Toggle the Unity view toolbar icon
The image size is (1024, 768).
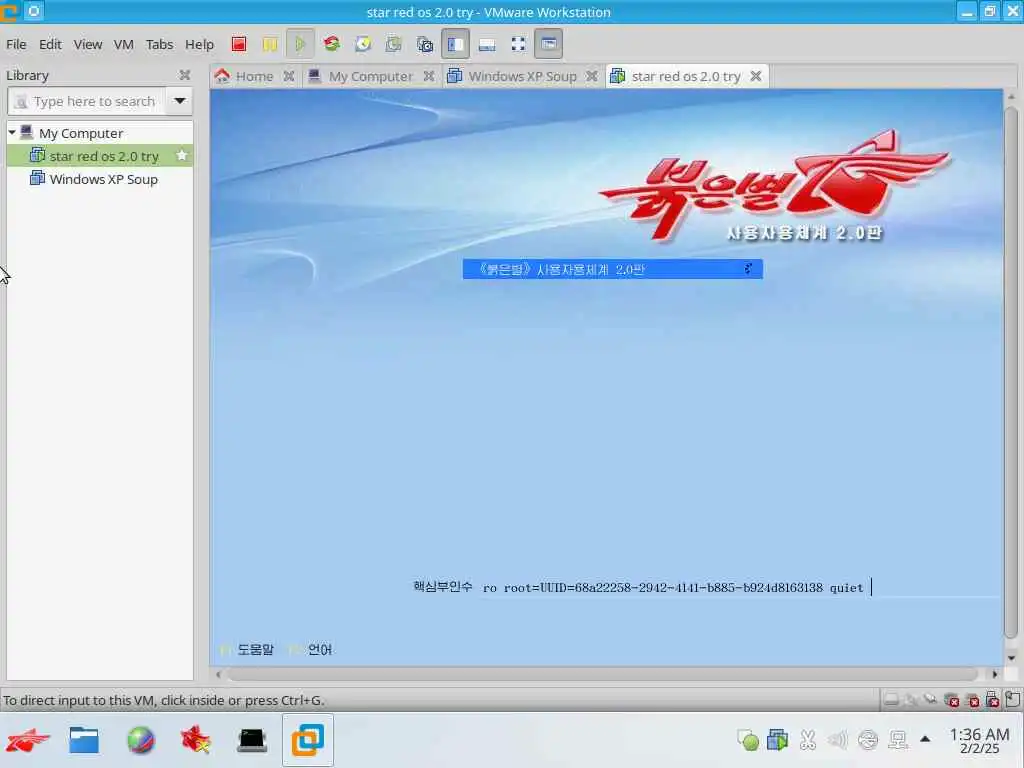click(x=549, y=44)
